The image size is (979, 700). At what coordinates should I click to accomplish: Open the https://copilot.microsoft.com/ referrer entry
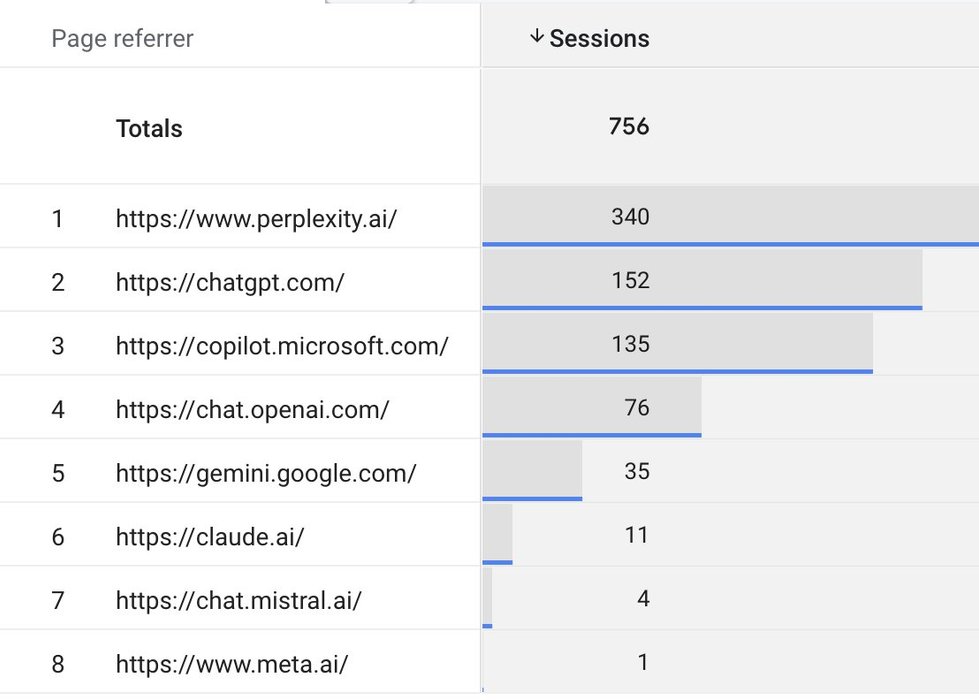point(282,346)
